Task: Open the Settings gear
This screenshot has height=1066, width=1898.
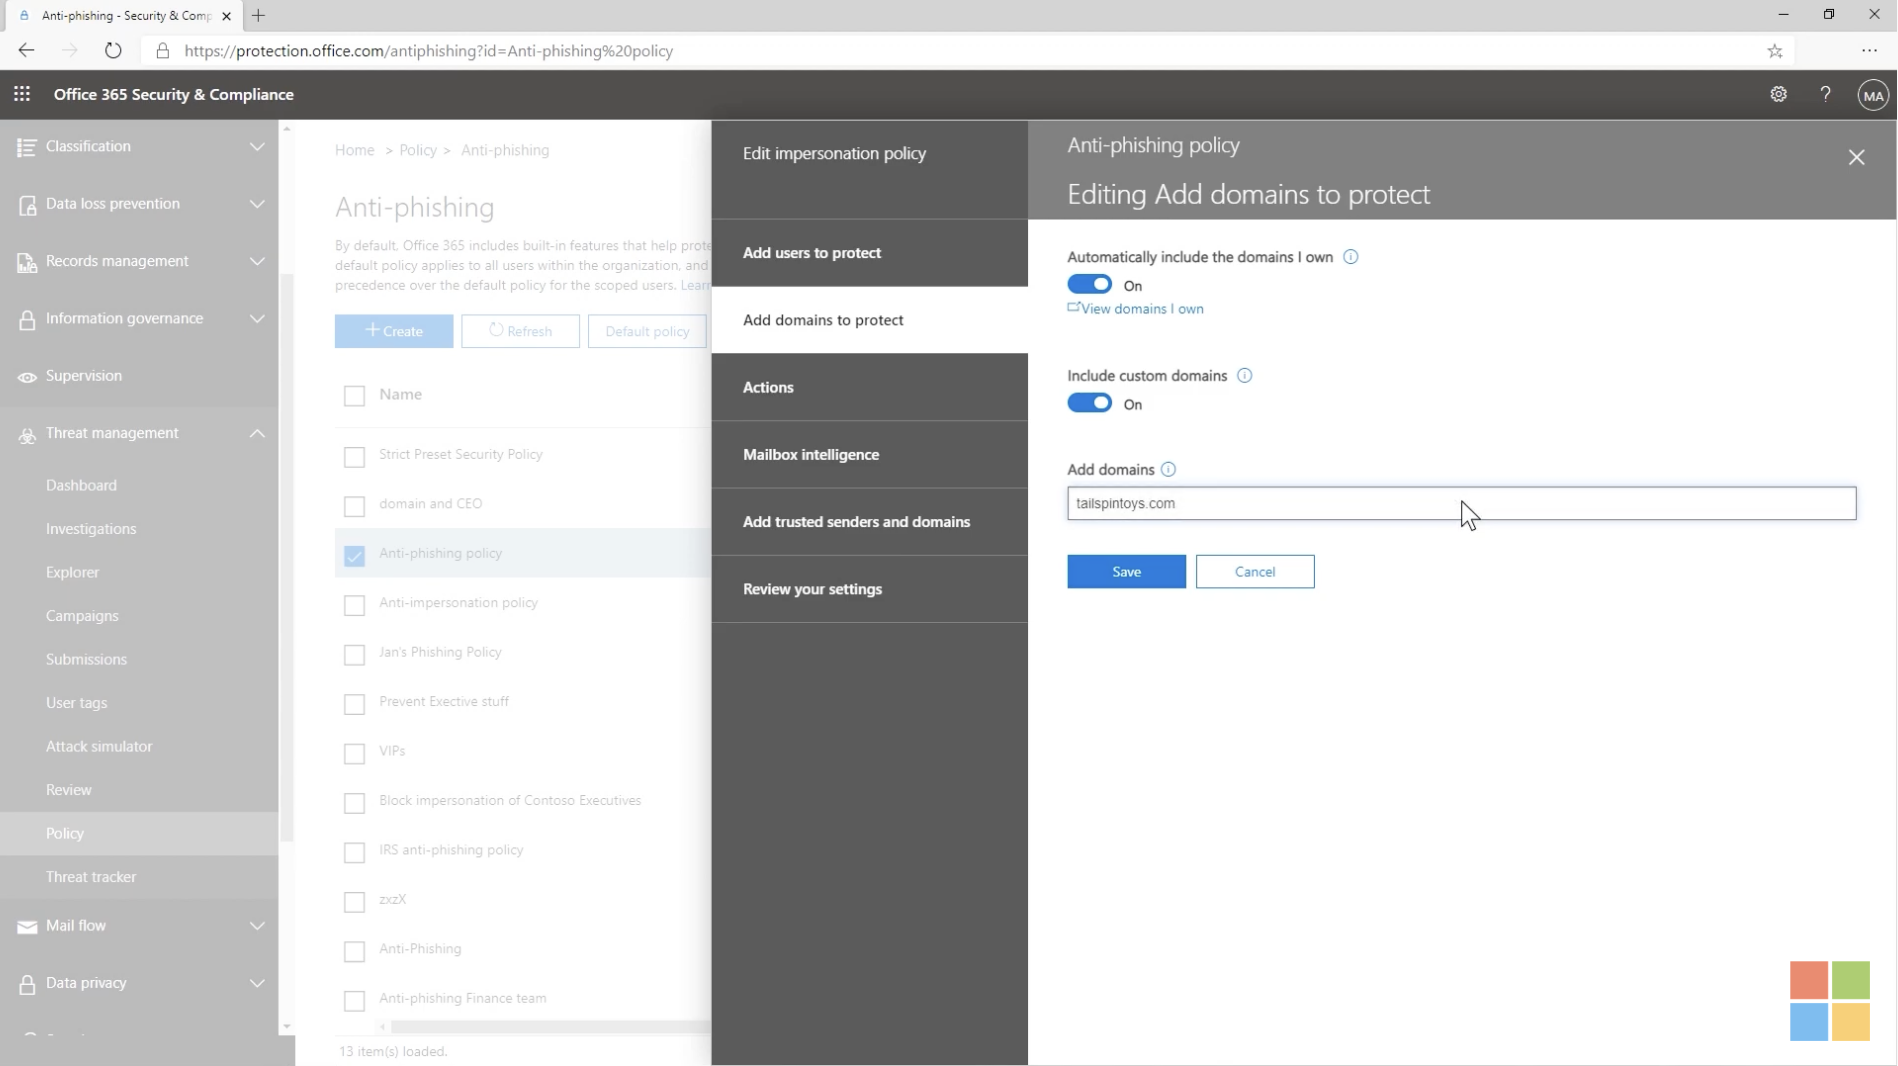Action: 1779,94
